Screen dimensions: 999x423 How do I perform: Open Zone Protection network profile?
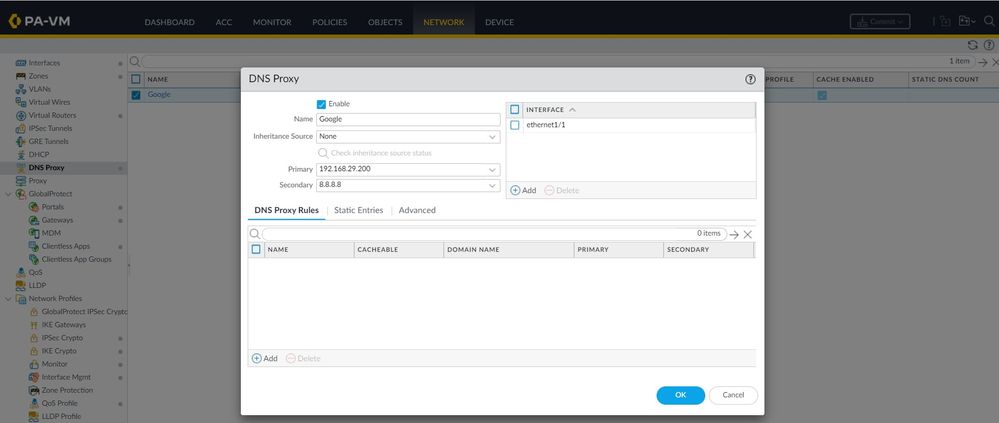tap(67, 390)
